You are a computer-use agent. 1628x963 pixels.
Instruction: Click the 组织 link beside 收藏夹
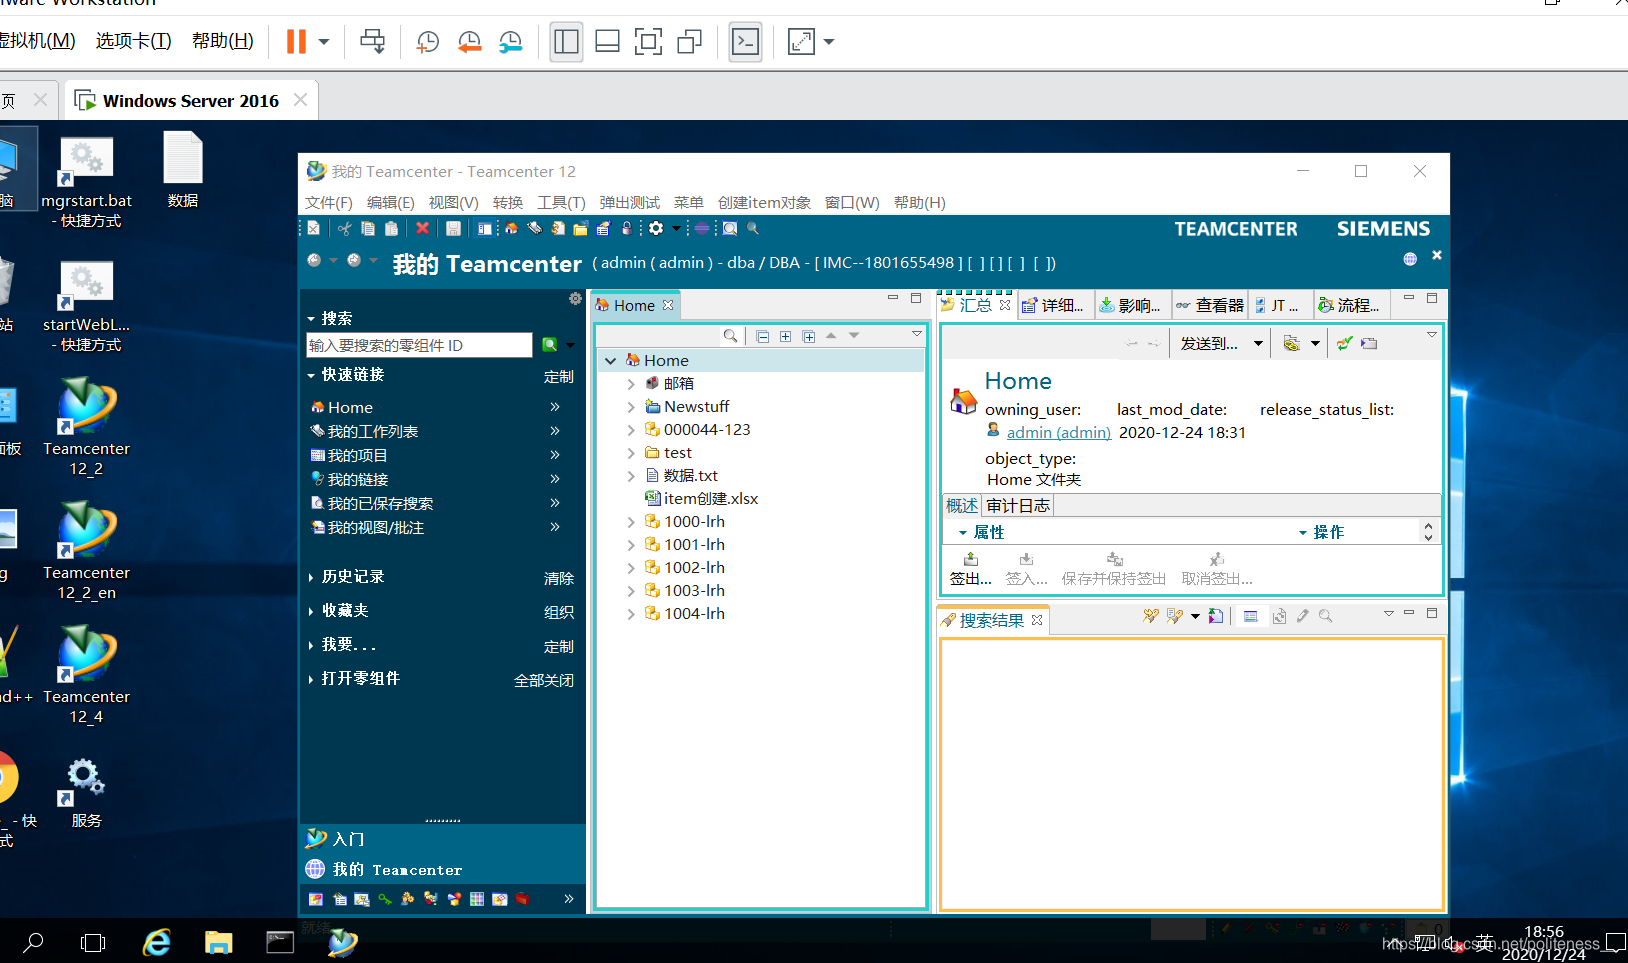(559, 613)
